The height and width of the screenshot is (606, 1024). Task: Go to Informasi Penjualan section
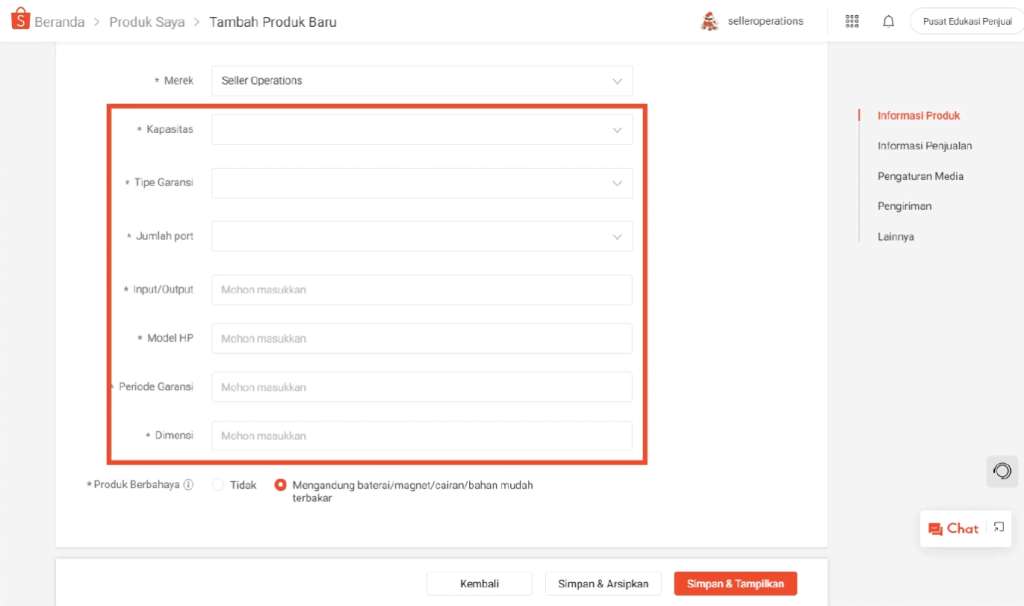(x=925, y=146)
